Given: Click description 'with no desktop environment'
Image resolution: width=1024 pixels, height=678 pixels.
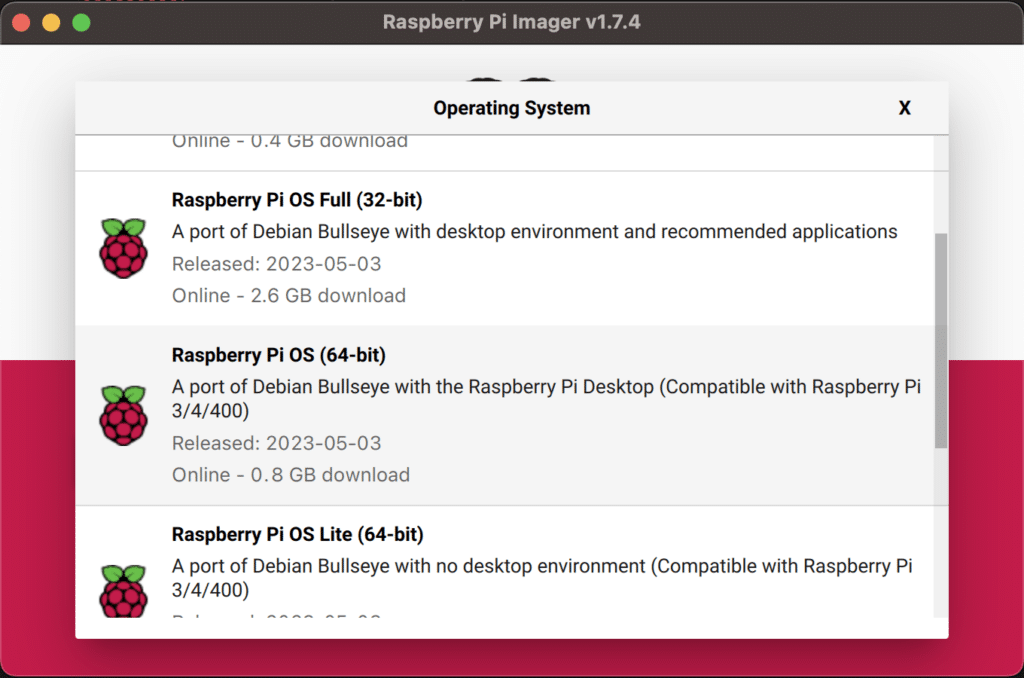Looking at the screenshot, I should tap(542, 577).
